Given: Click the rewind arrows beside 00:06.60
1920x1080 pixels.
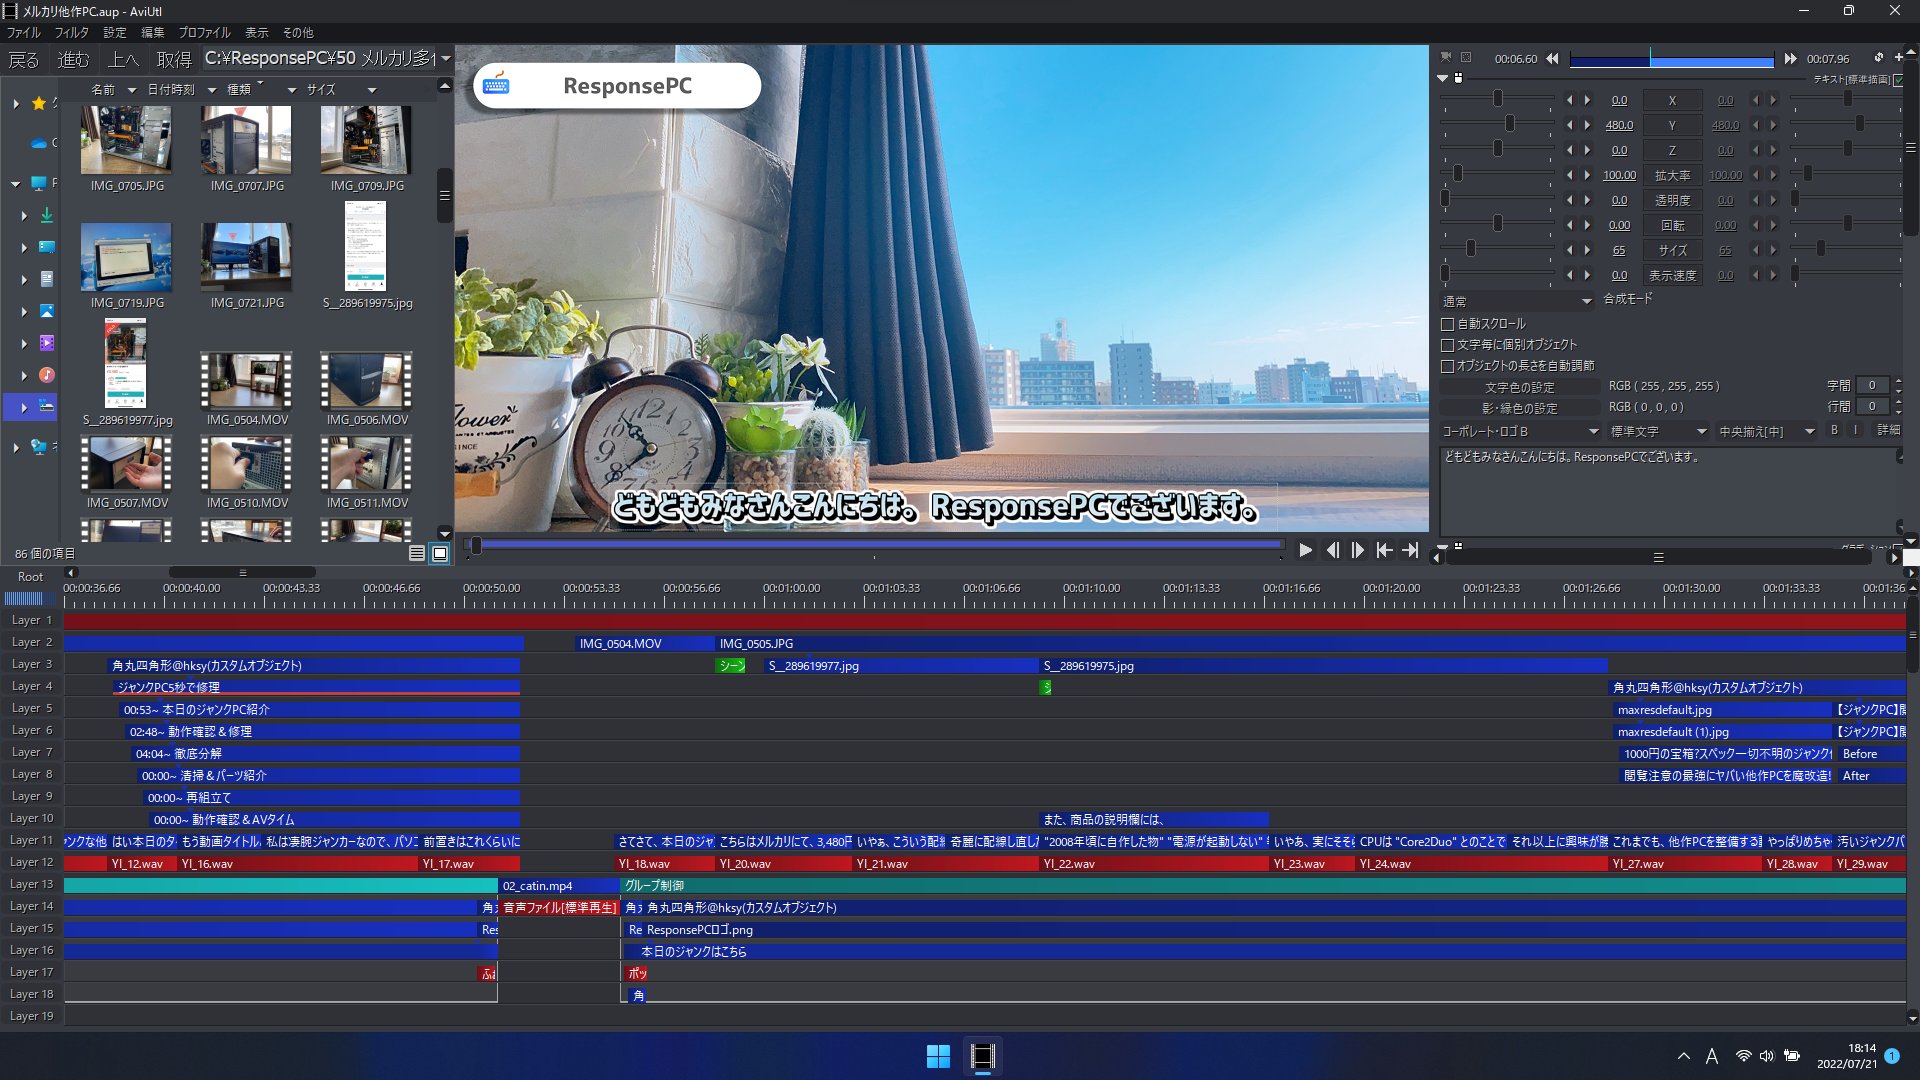Looking at the screenshot, I should [1552, 59].
